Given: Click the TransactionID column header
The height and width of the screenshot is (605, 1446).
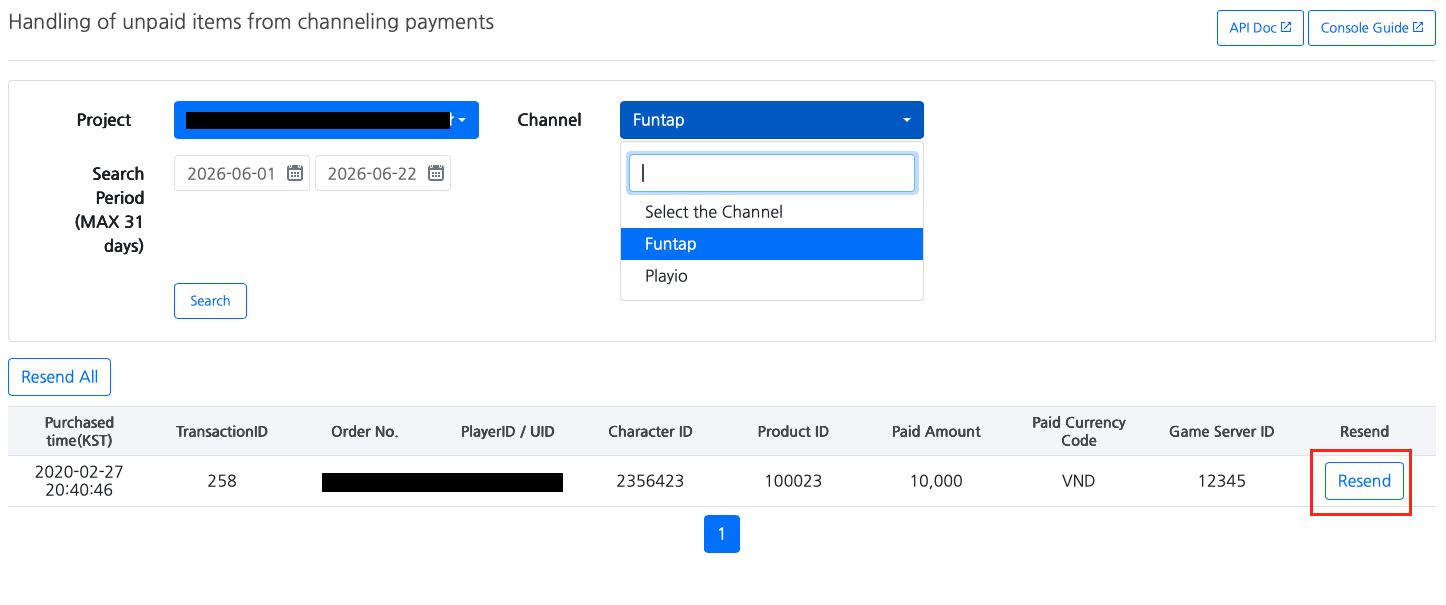Looking at the screenshot, I should (x=222, y=432).
